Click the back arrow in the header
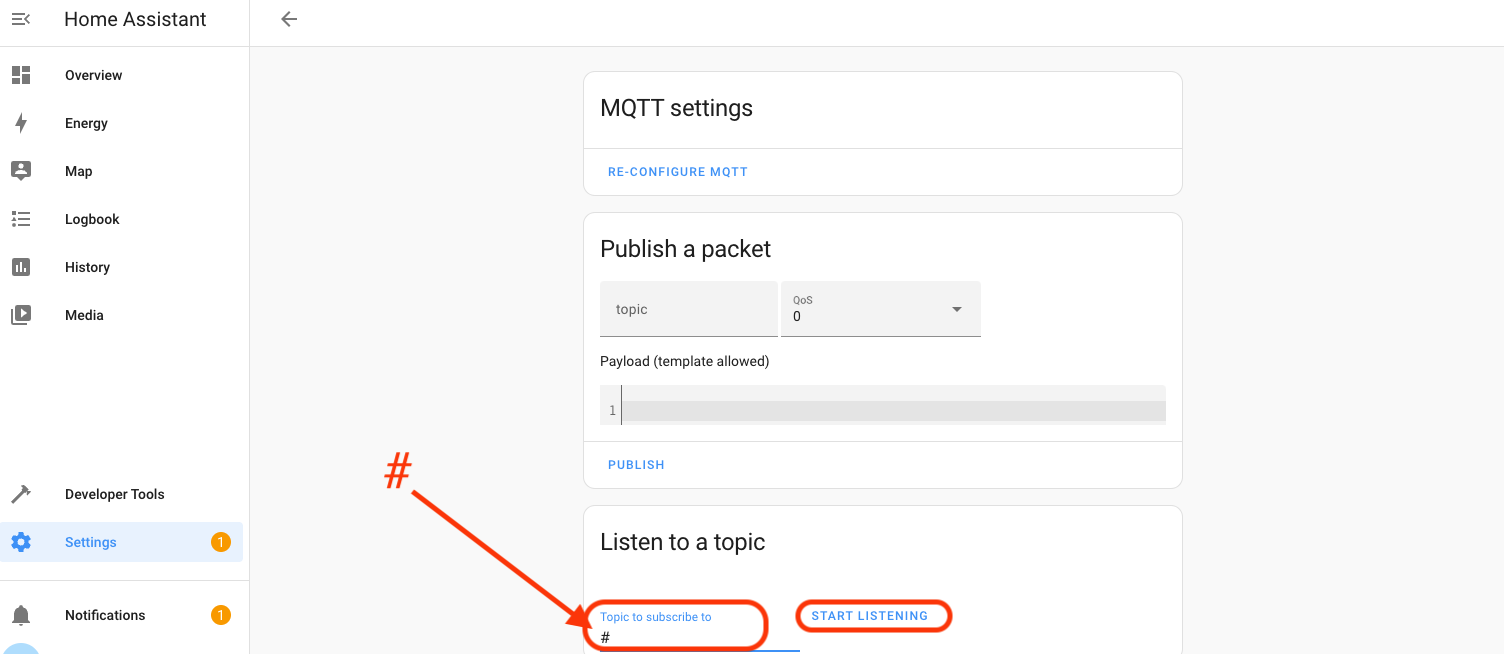 [x=289, y=19]
